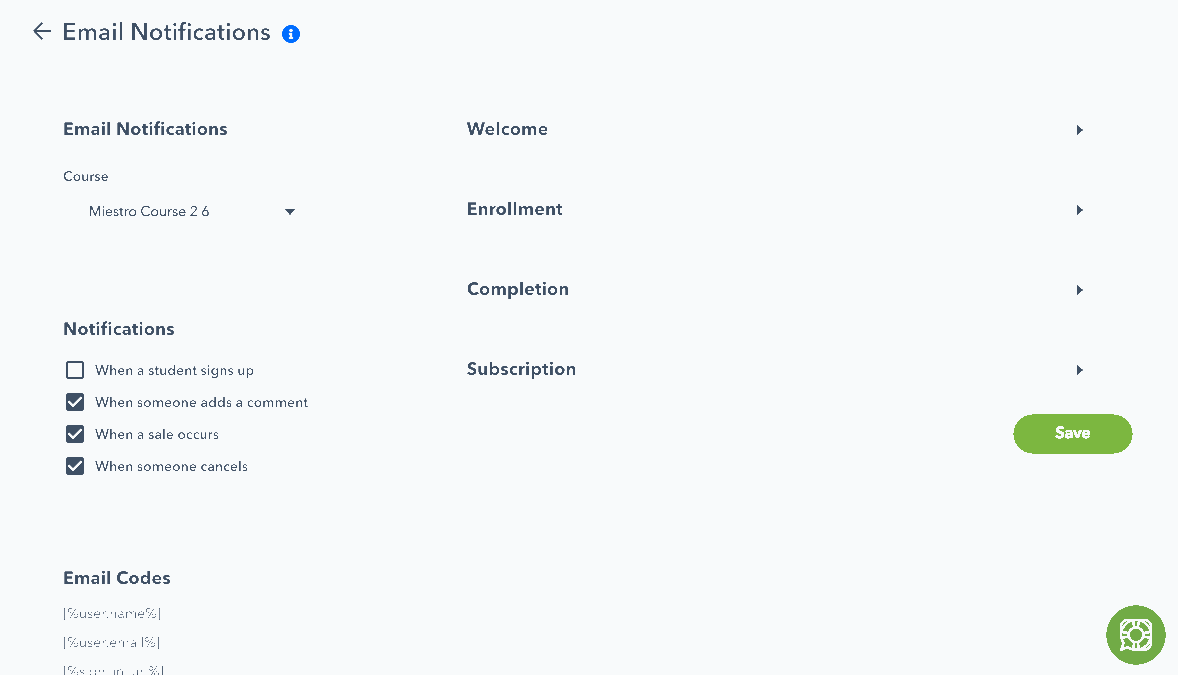Expand Completion section arrow
Image resolution: width=1178 pixels, height=675 pixels.
pyautogui.click(x=1080, y=290)
